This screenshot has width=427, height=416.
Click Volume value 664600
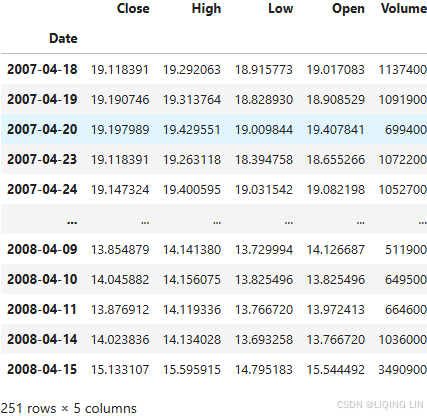(x=406, y=310)
